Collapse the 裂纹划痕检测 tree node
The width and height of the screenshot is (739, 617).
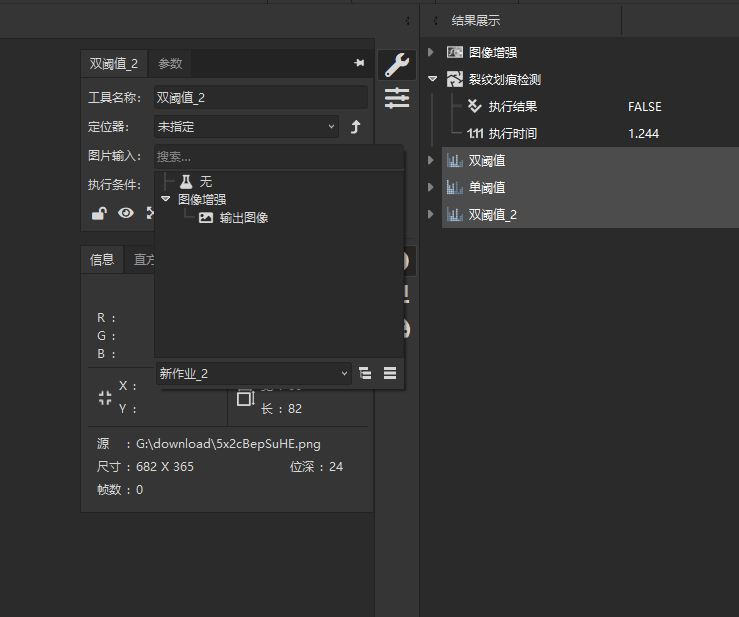click(x=432, y=79)
